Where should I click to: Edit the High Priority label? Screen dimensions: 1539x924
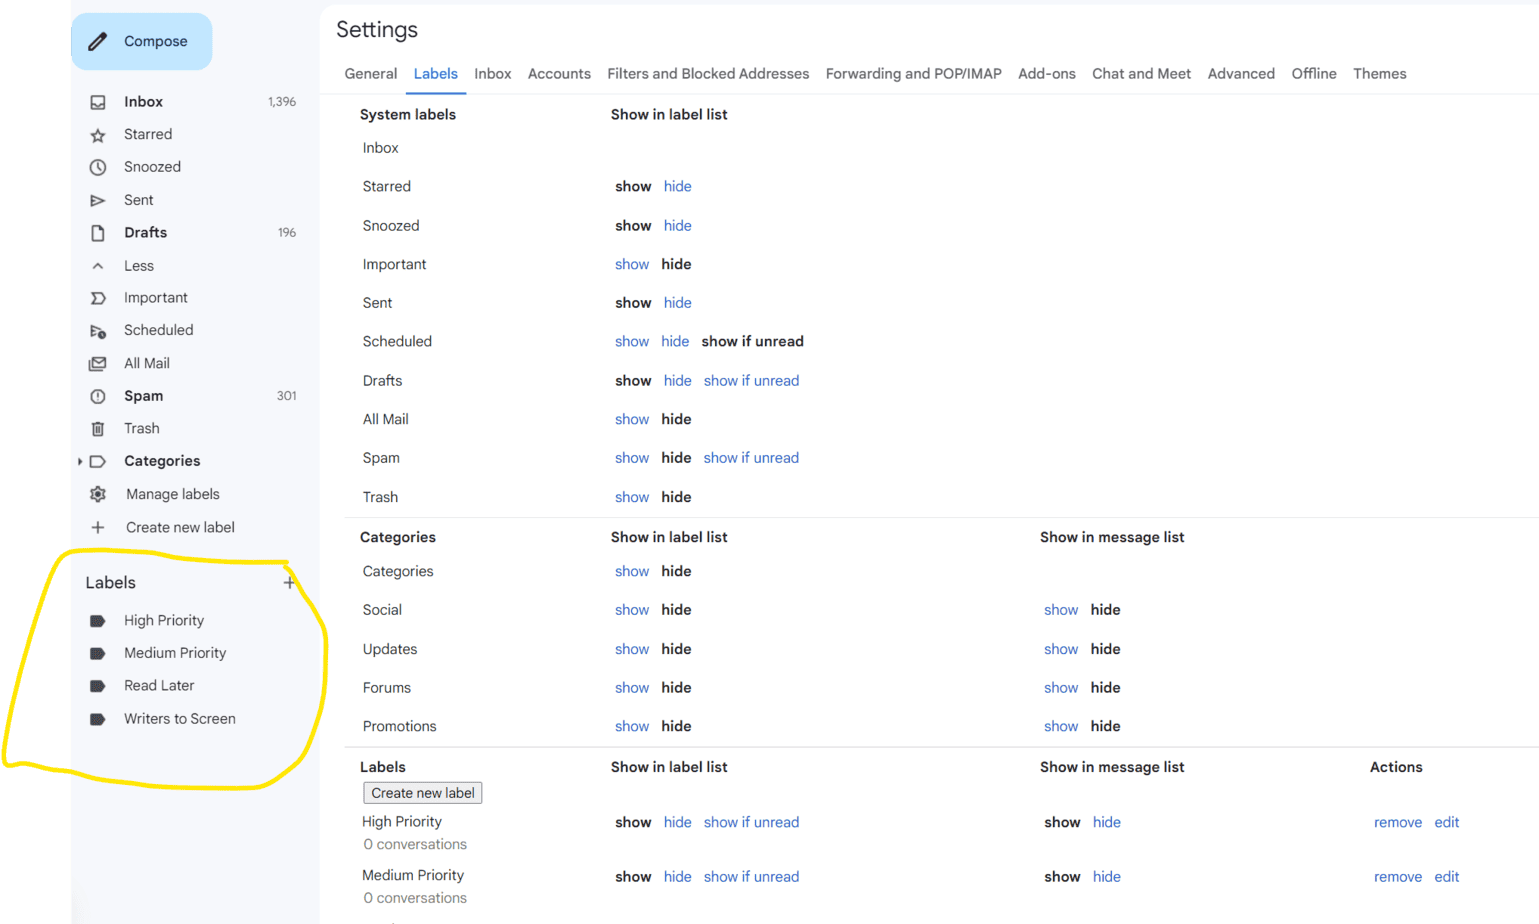coord(1446,822)
